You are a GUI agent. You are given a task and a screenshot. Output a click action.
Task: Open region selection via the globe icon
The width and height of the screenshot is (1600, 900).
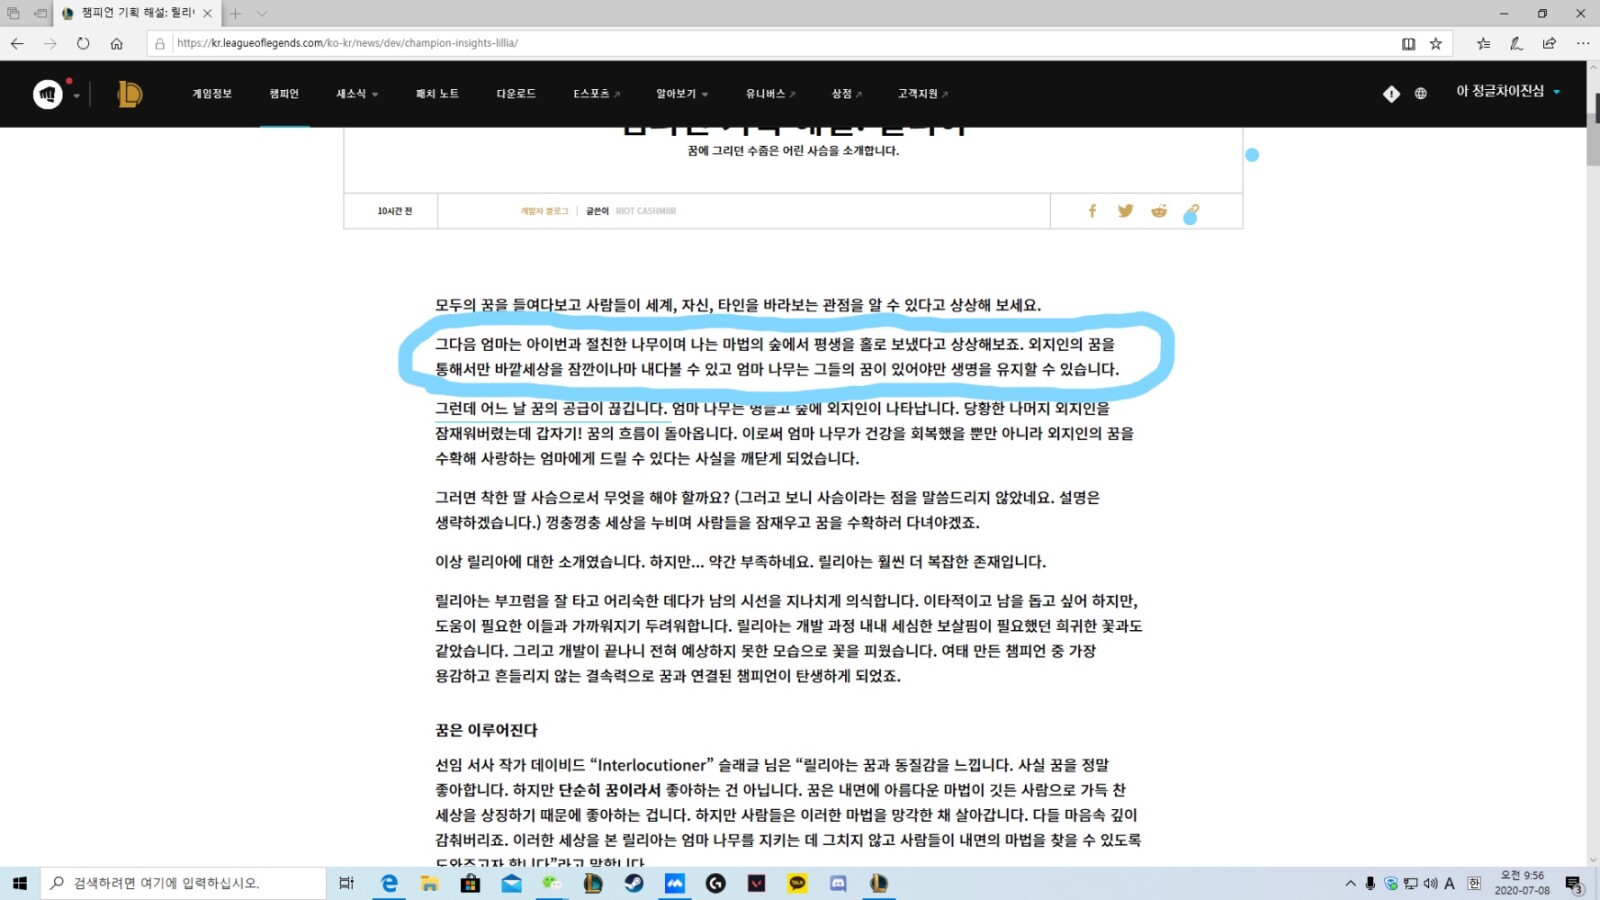[1421, 93]
